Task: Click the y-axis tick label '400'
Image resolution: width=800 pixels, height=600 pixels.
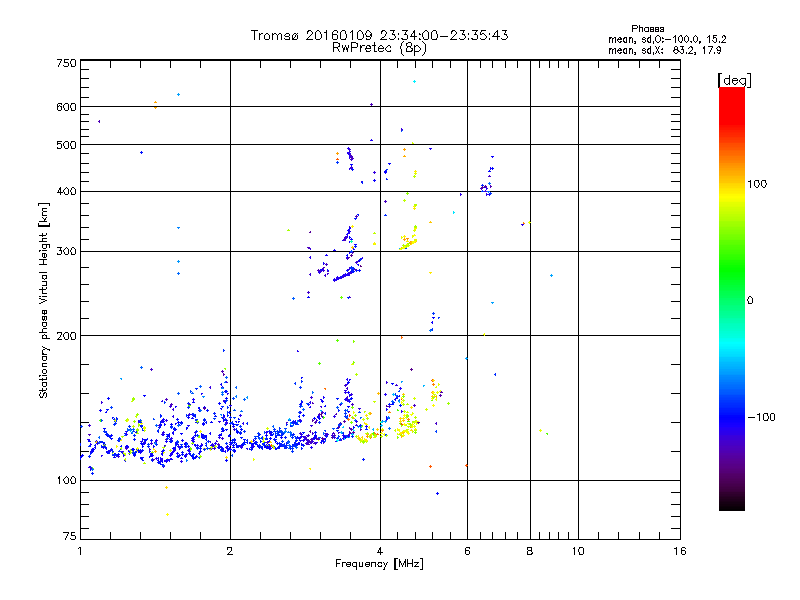Action: 66,192
